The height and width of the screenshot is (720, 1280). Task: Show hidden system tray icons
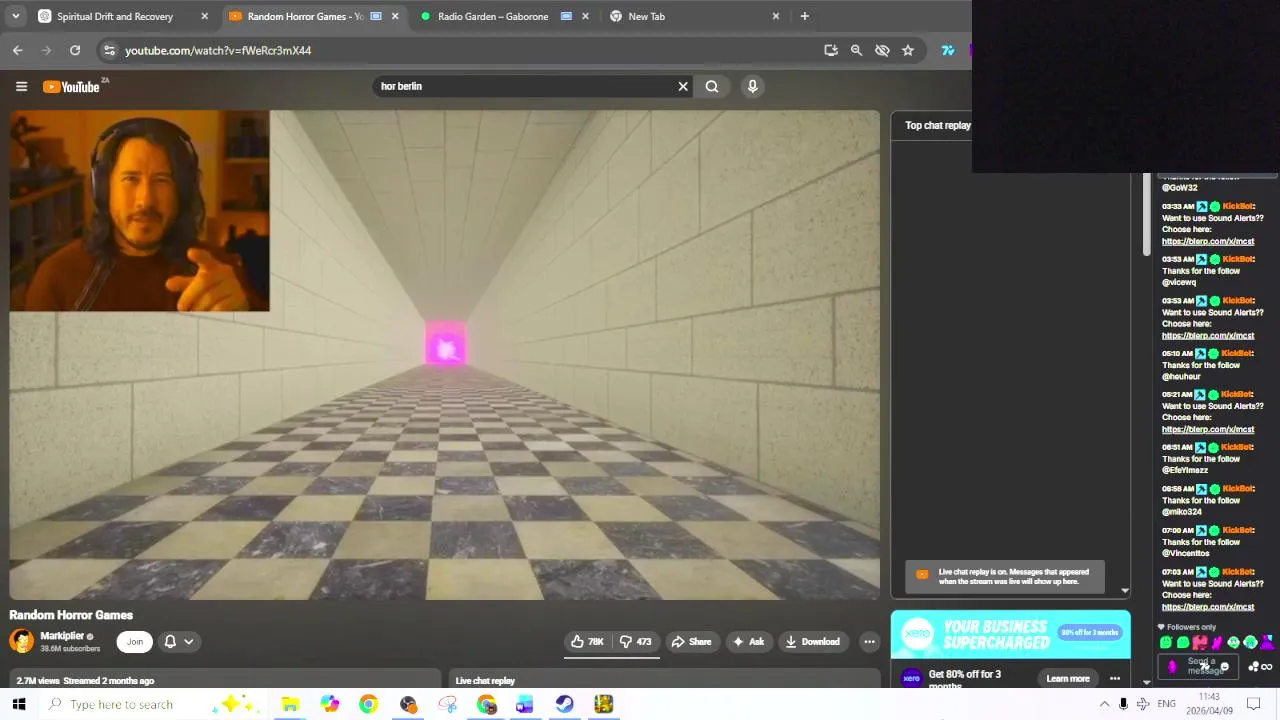click(1104, 704)
